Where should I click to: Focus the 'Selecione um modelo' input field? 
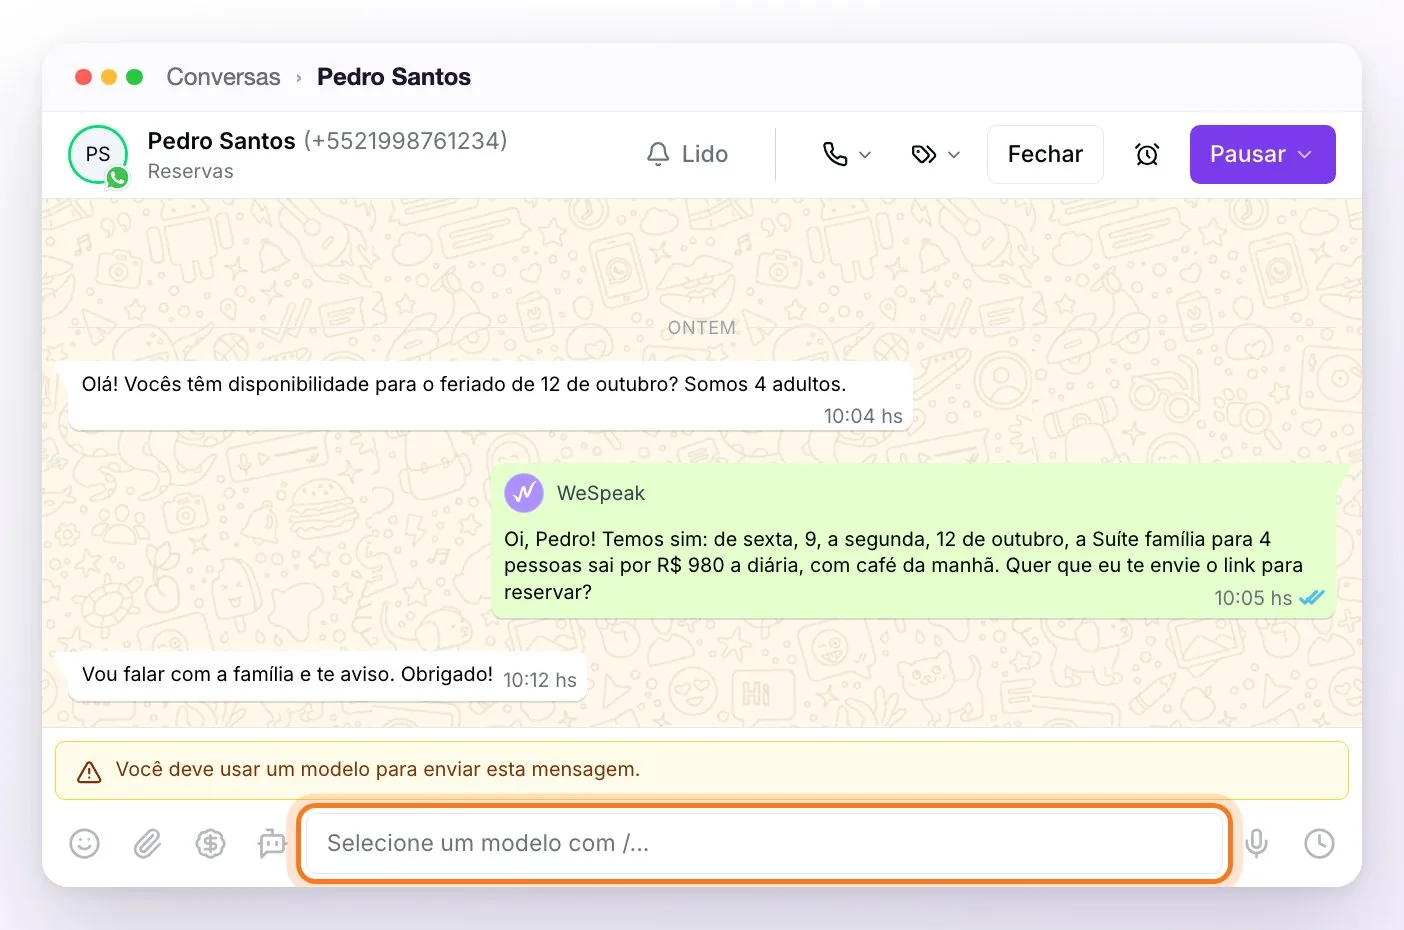pos(765,843)
